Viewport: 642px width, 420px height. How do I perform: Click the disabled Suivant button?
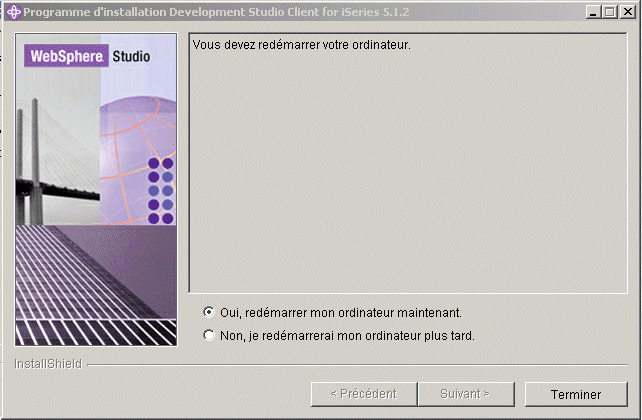466,394
